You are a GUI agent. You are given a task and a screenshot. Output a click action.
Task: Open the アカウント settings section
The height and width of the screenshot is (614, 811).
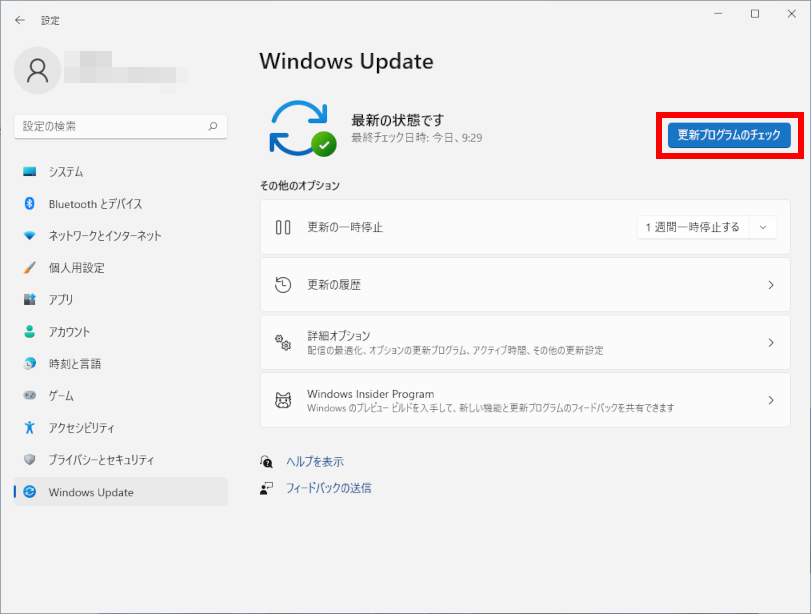pos(69,332)
